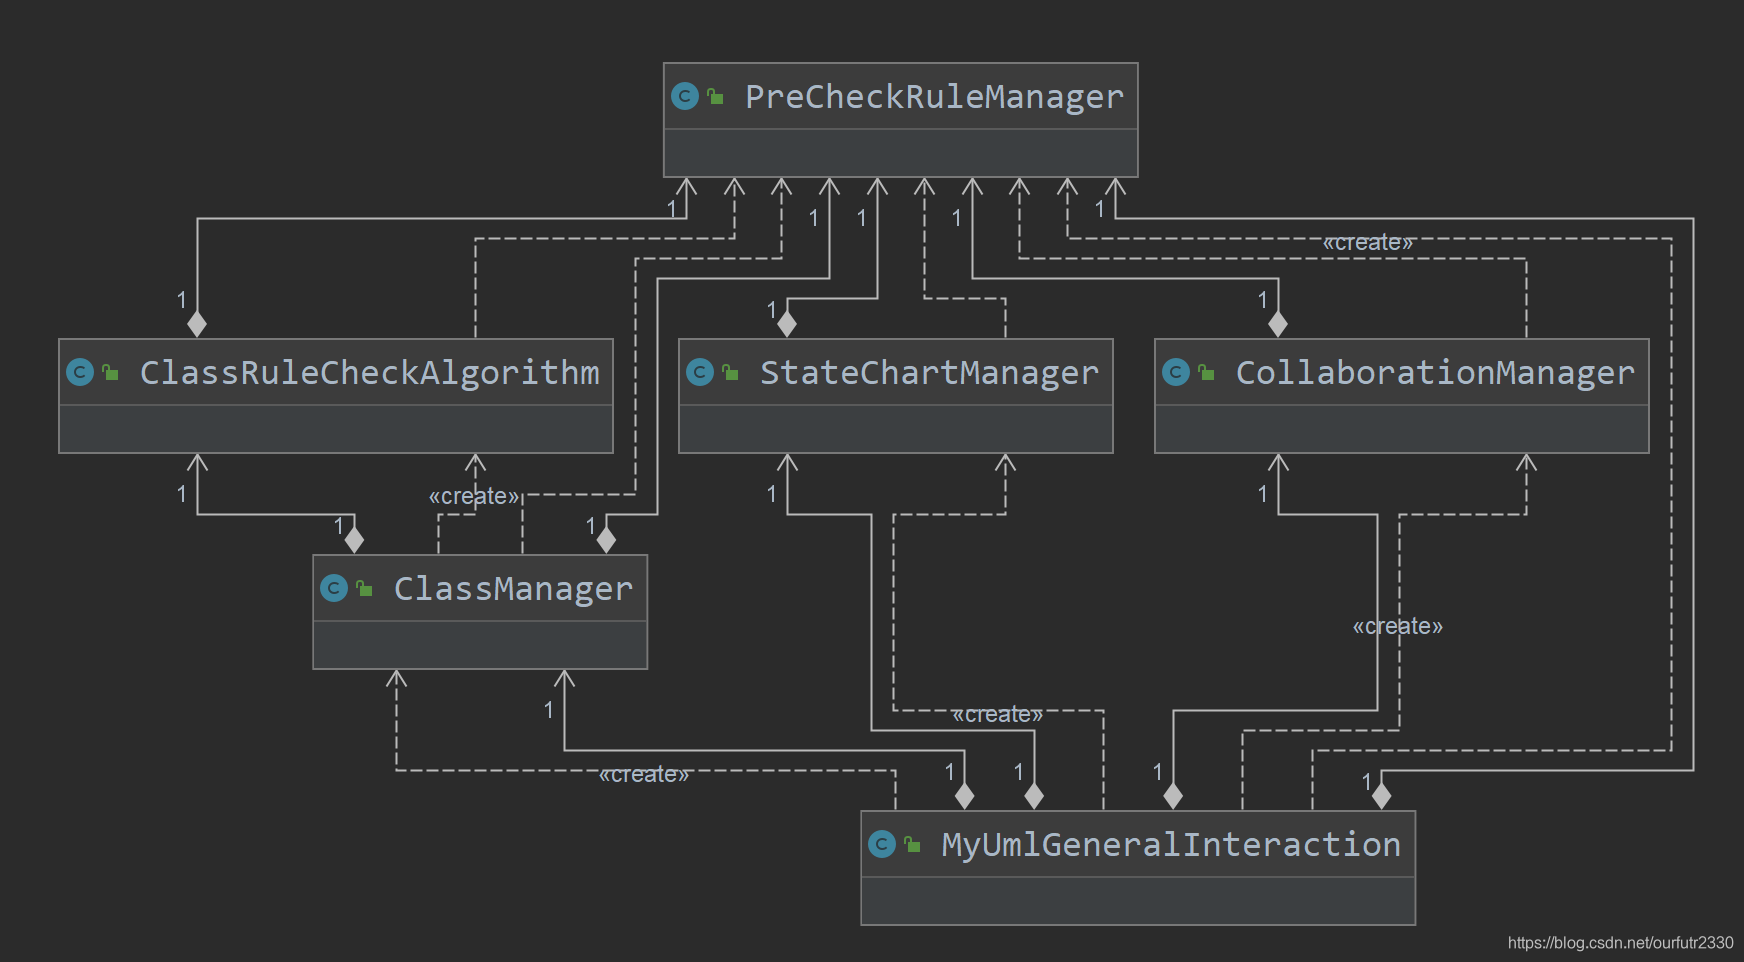The image size is (1744, 962).
Task: Click the class icon of CollaborationManager
Action: point(1176,372)
